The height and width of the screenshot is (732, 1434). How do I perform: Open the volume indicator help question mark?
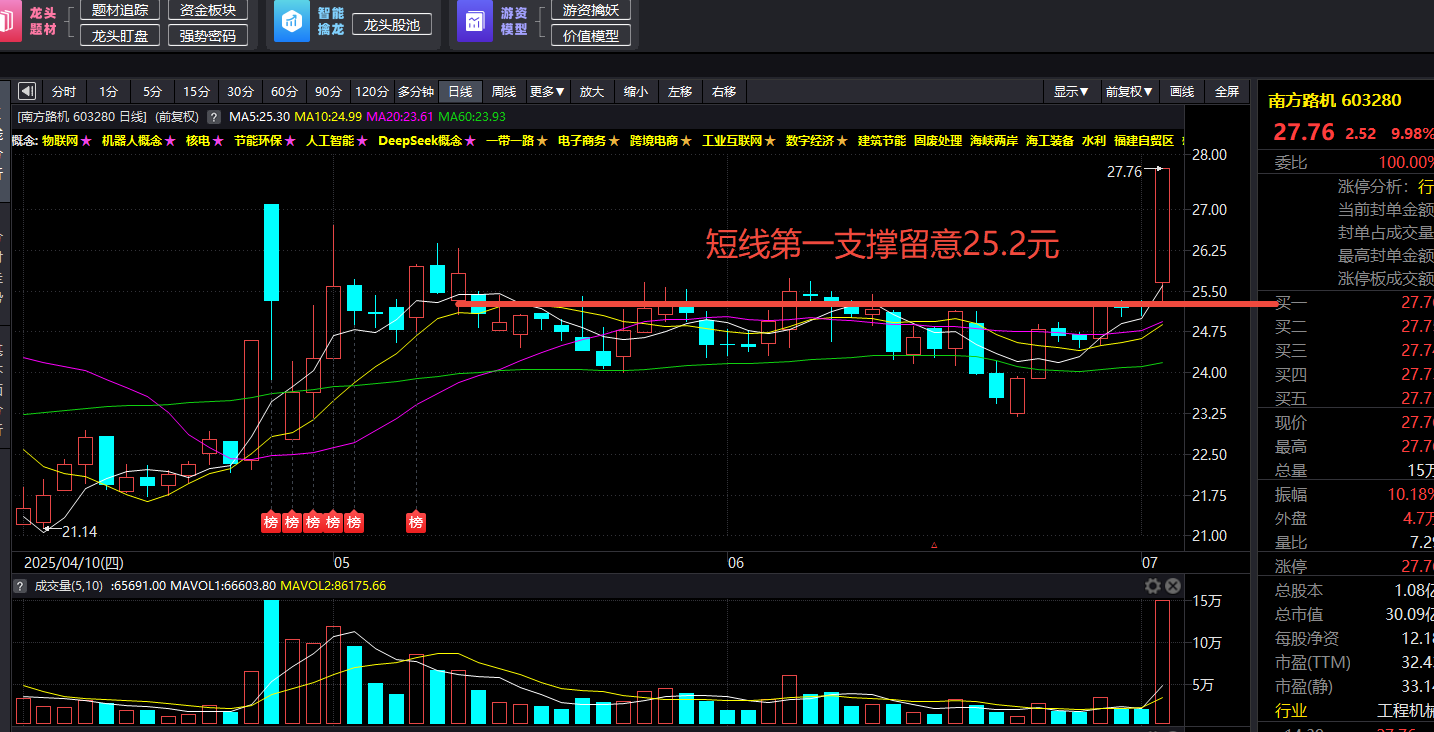tap(20, 586)
